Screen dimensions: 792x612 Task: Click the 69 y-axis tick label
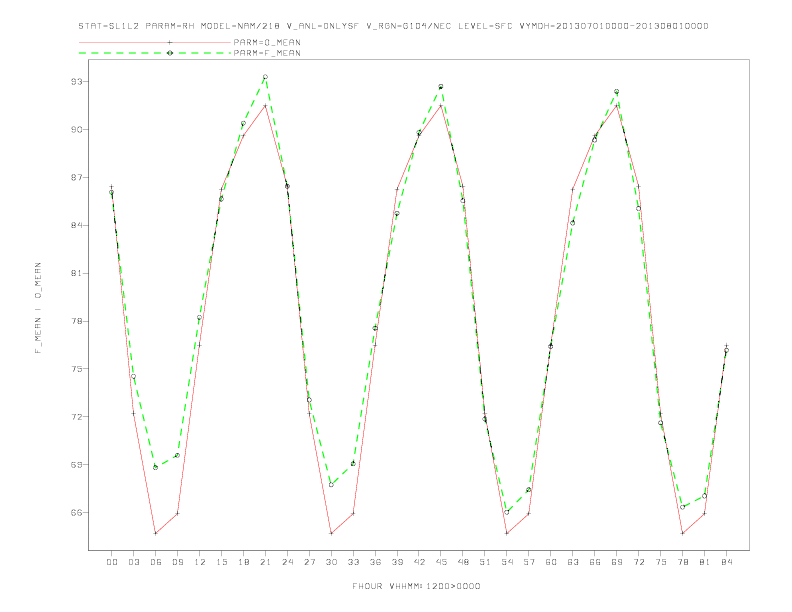click(76, 465)
